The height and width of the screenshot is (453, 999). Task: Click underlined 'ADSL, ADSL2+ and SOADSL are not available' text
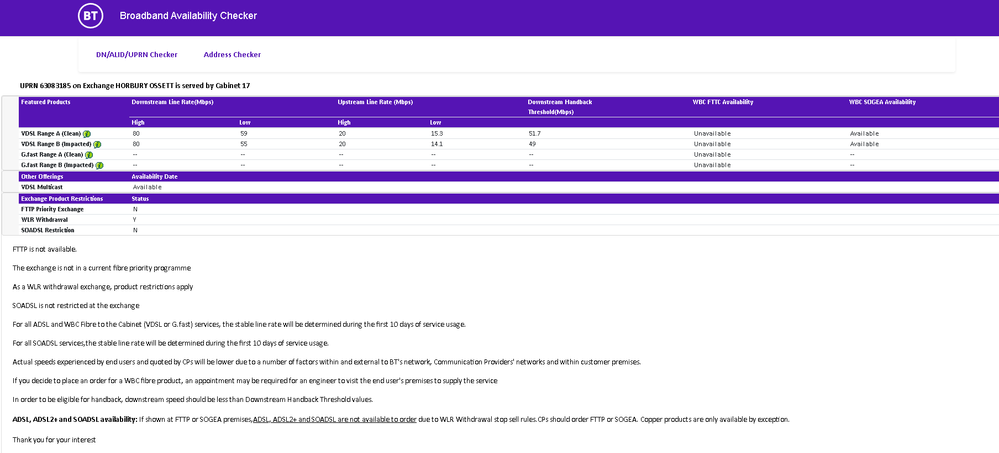(335, 419)
